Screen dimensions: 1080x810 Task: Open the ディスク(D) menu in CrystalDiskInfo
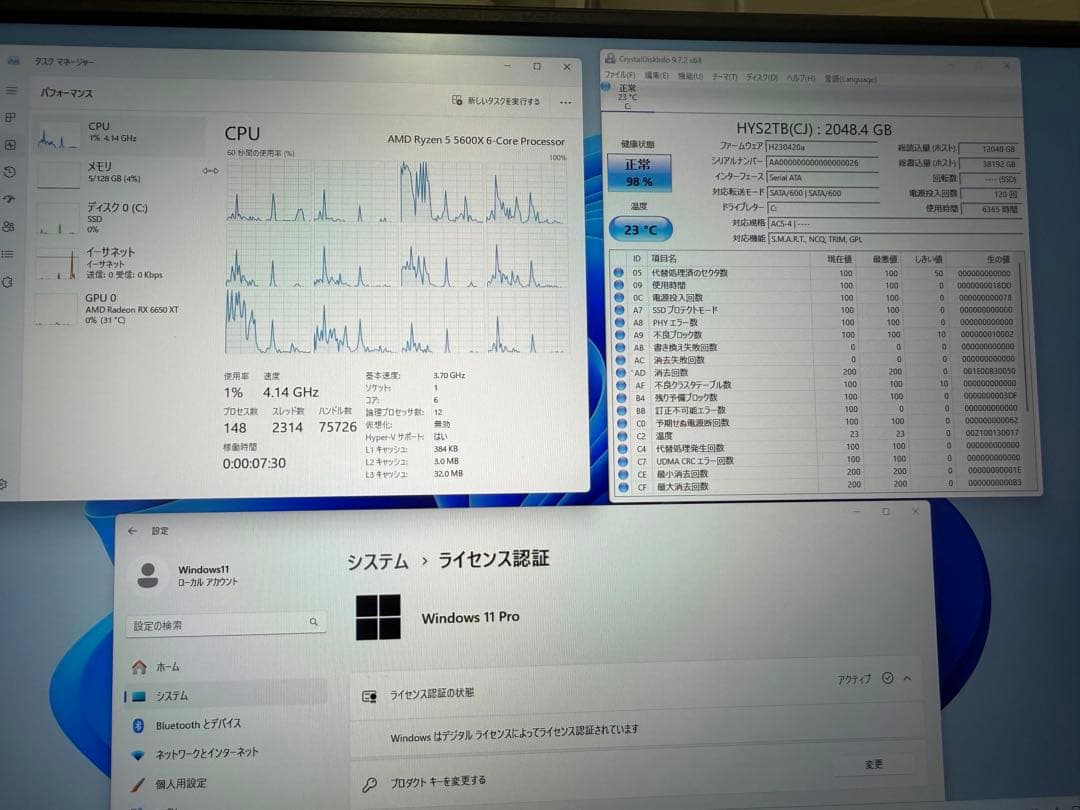tap(762, 77)
